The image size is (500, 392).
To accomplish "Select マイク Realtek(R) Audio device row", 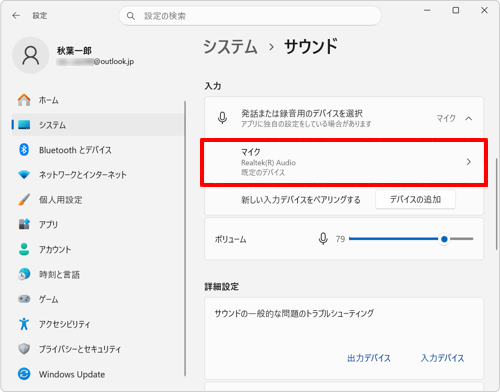I will coord(344,162).
